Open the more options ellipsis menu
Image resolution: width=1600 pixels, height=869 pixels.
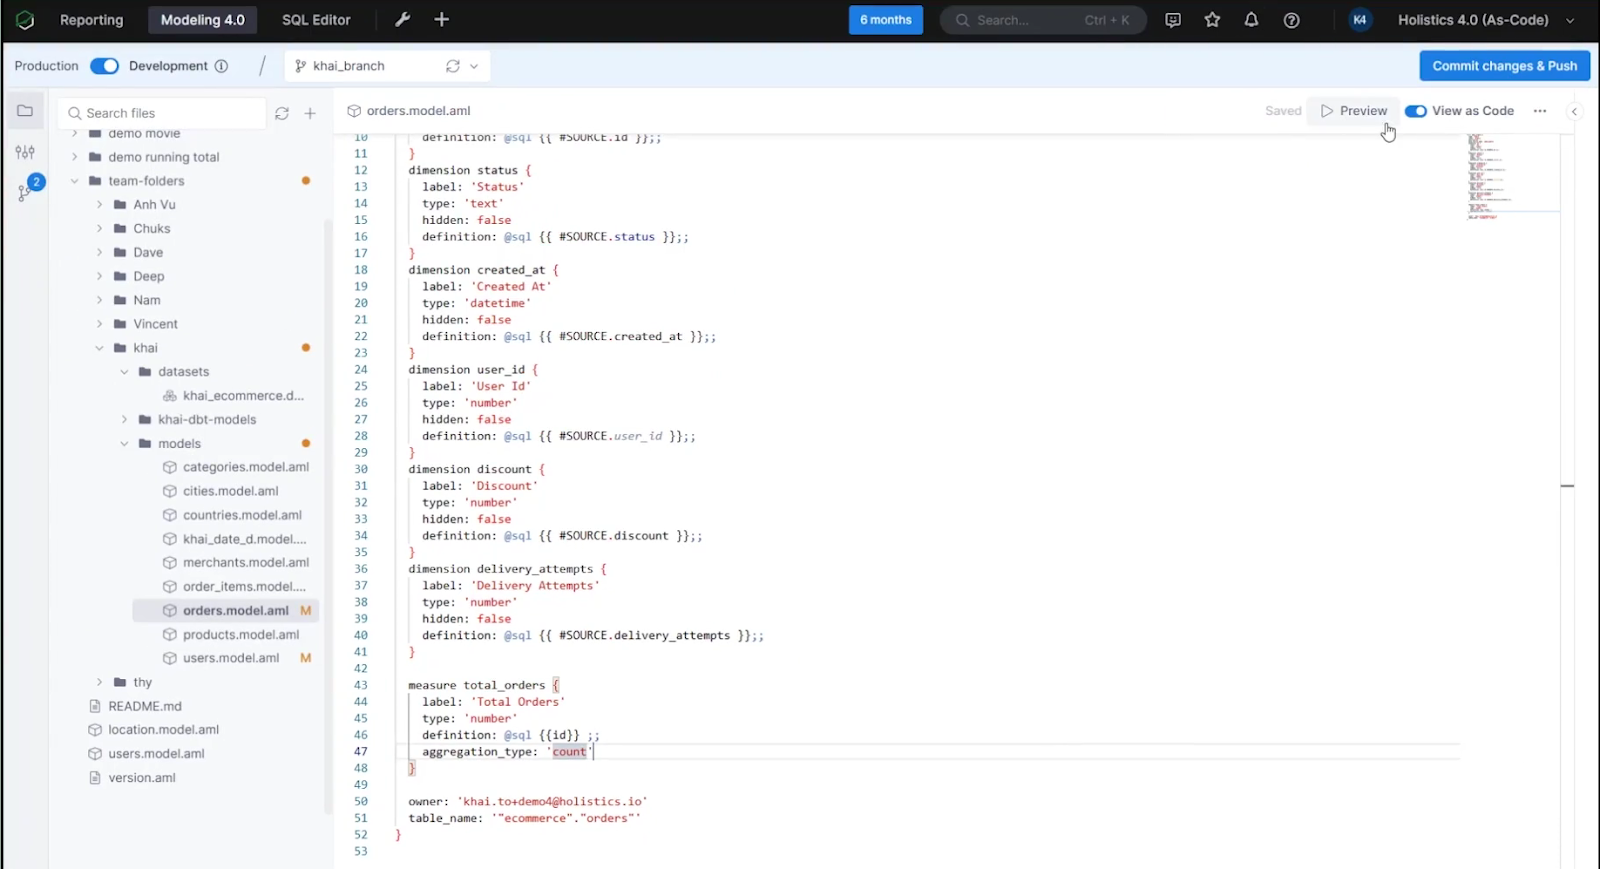coord(1540,111)
